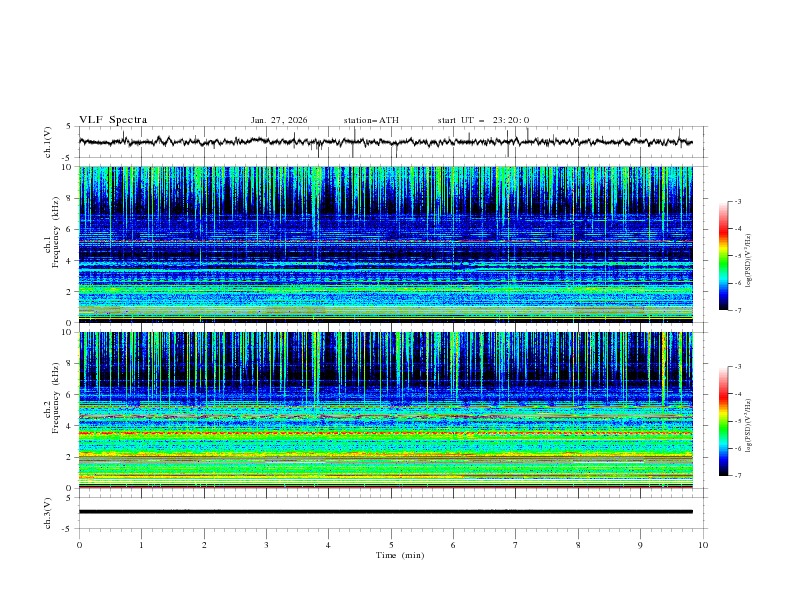Click the -7 value on lower color bar
Image resolution: width=792 pixels, height=612 pixels.
pyautogui.click(x=737, y=476)
